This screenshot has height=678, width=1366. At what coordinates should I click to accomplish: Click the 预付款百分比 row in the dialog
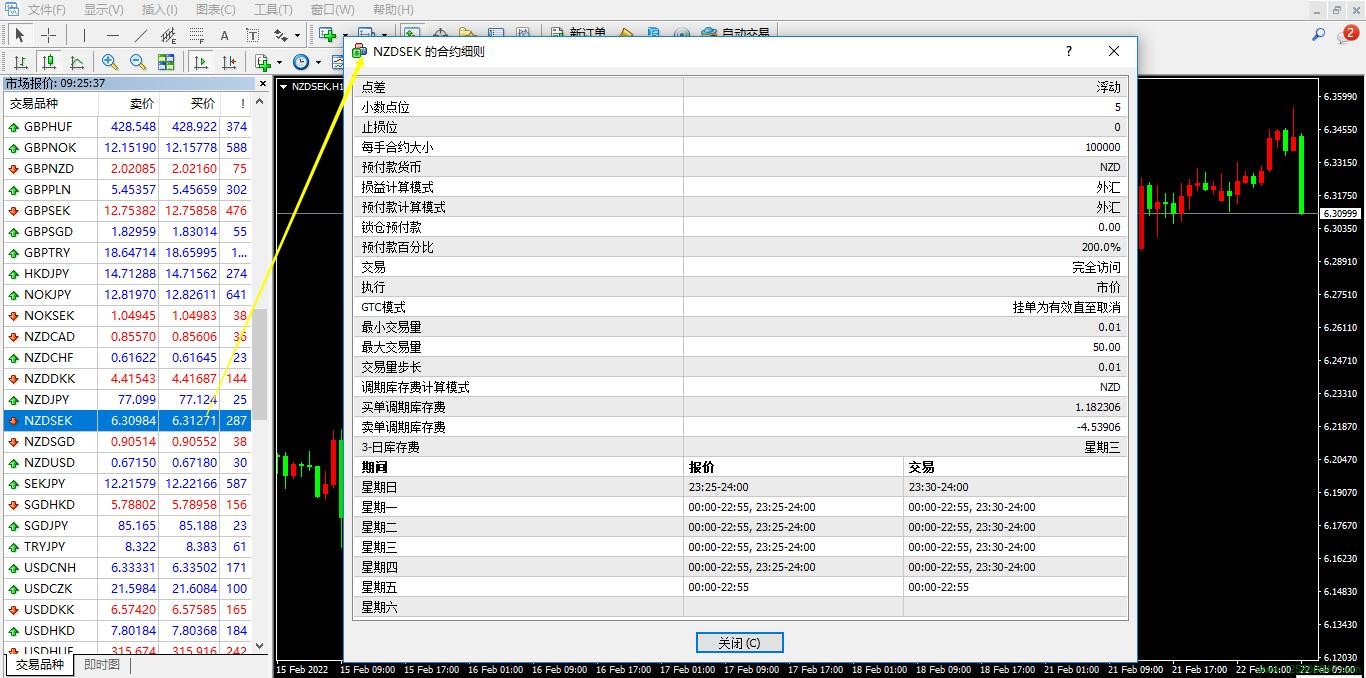tap(740, 247)
